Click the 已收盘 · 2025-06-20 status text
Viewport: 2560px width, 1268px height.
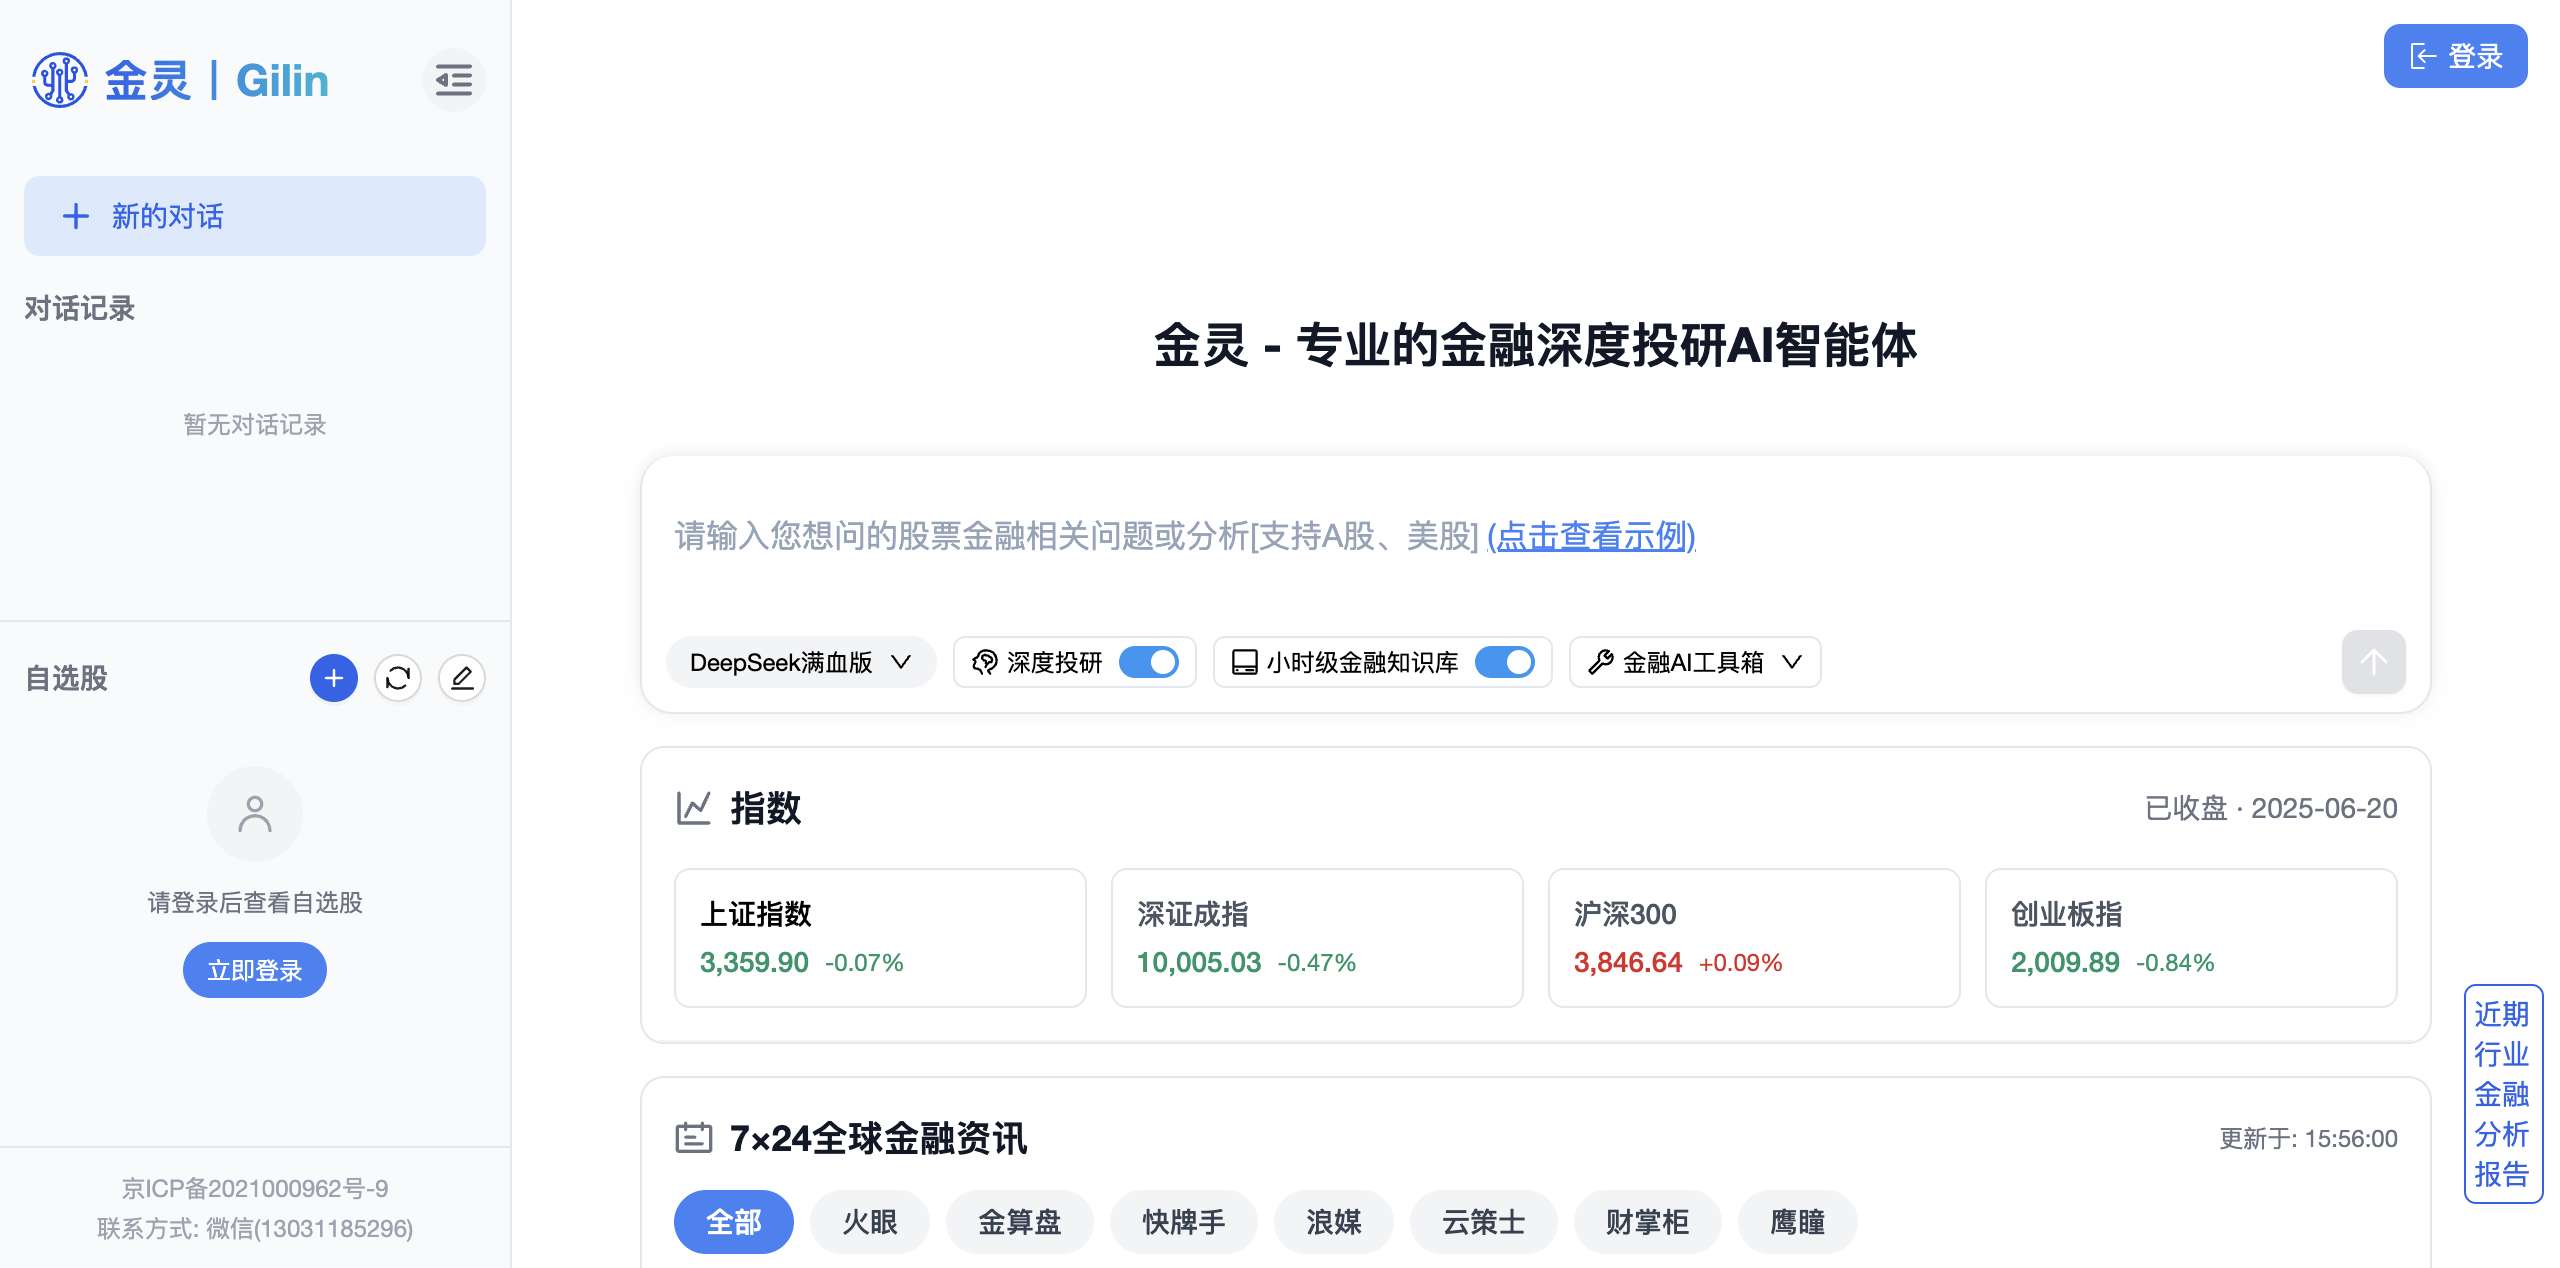(x=2271, y=808)
